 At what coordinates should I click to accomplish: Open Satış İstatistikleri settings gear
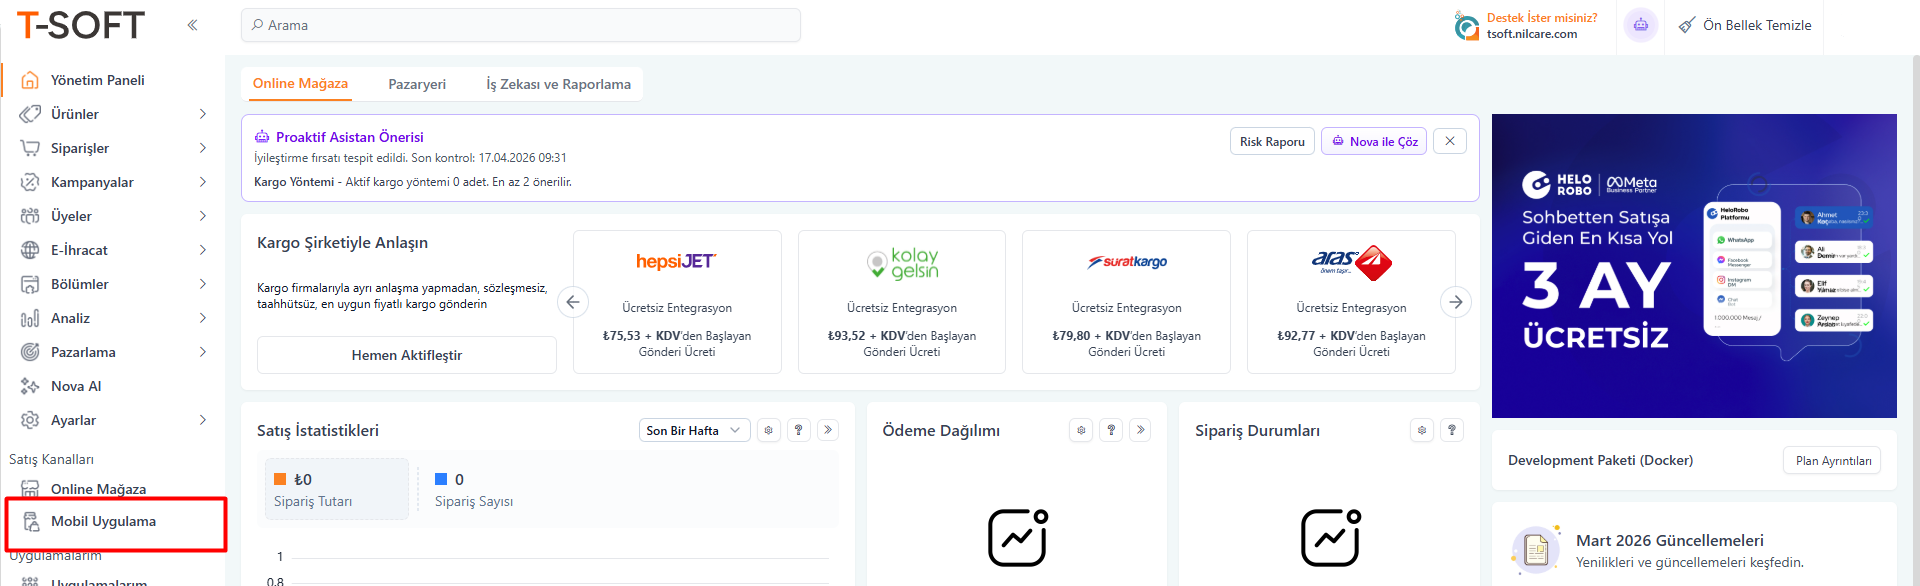[768, 430]
